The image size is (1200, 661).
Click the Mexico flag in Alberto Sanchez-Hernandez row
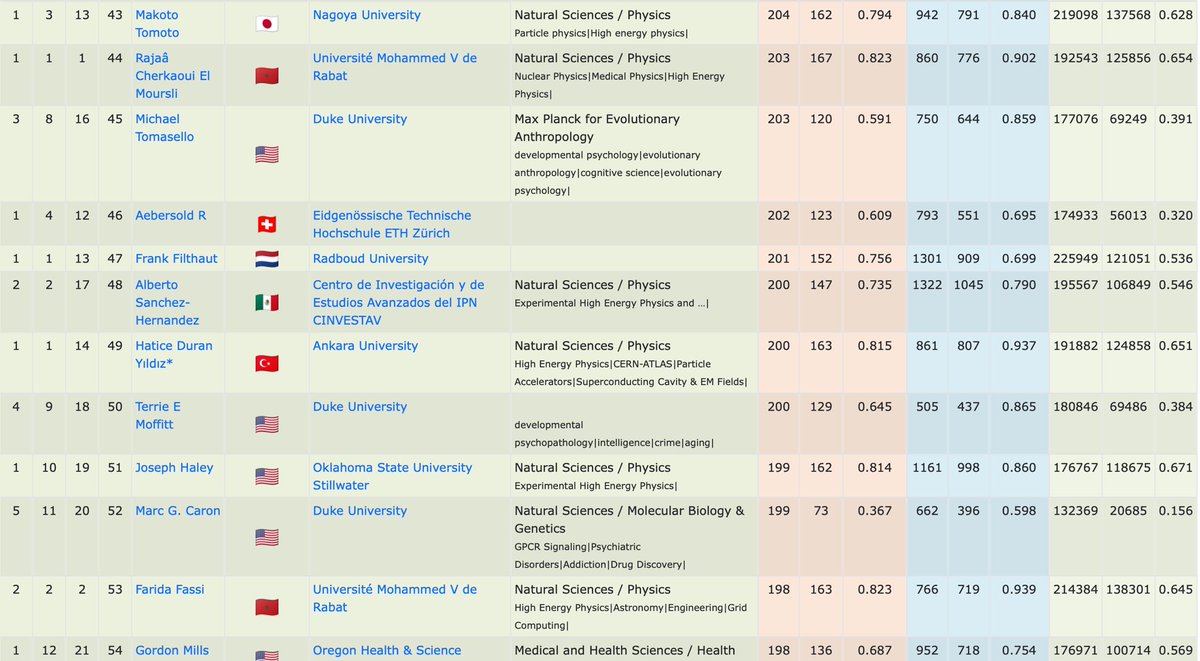(266, 302)
